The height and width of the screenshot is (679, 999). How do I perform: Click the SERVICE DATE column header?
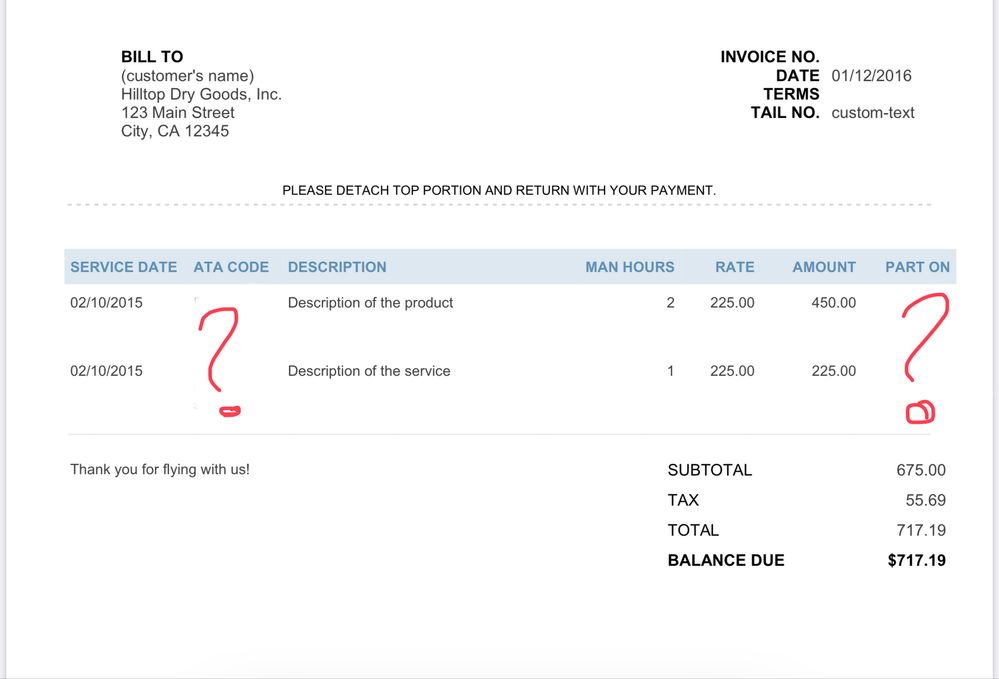123,267
